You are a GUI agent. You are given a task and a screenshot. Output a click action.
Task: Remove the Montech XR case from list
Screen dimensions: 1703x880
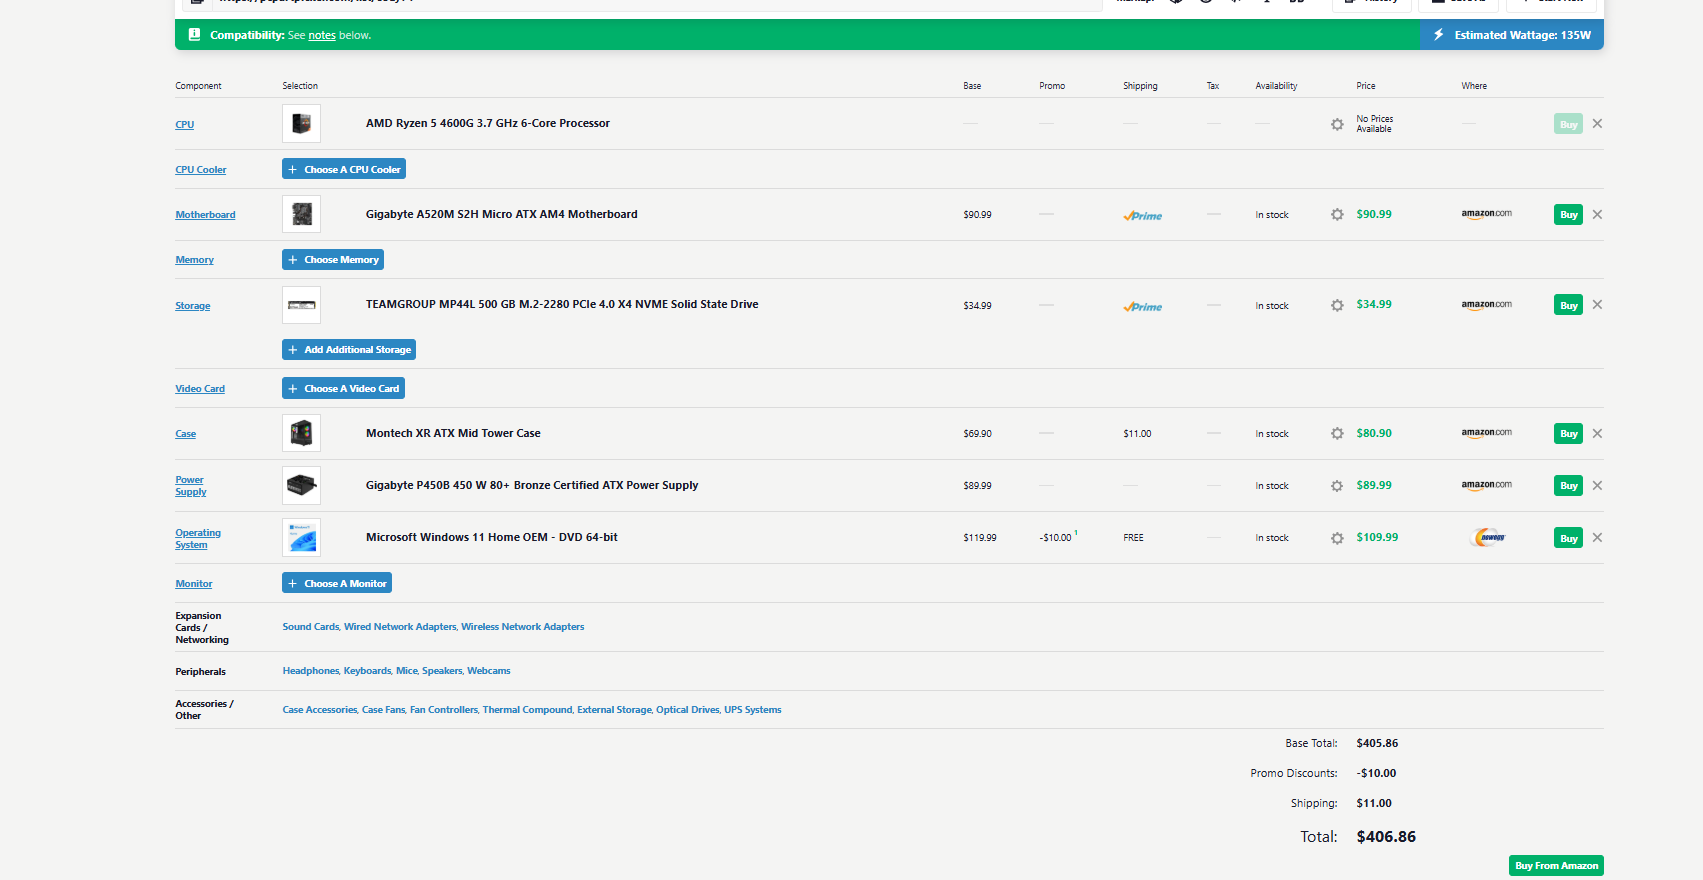tap(1597, 433)
